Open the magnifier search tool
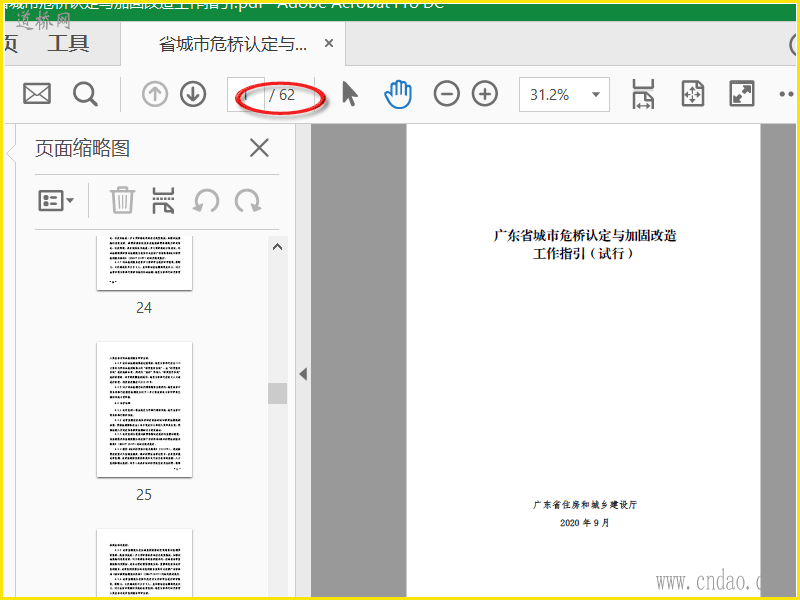 click(85, 94)
